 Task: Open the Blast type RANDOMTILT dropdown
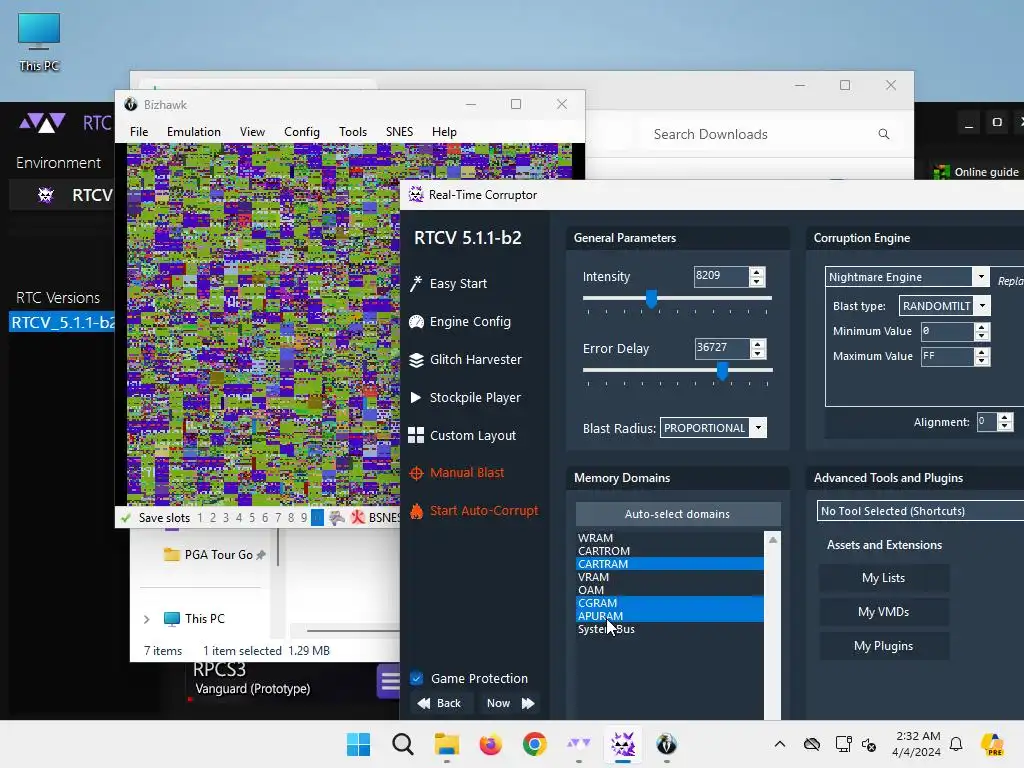click(982, 306)
